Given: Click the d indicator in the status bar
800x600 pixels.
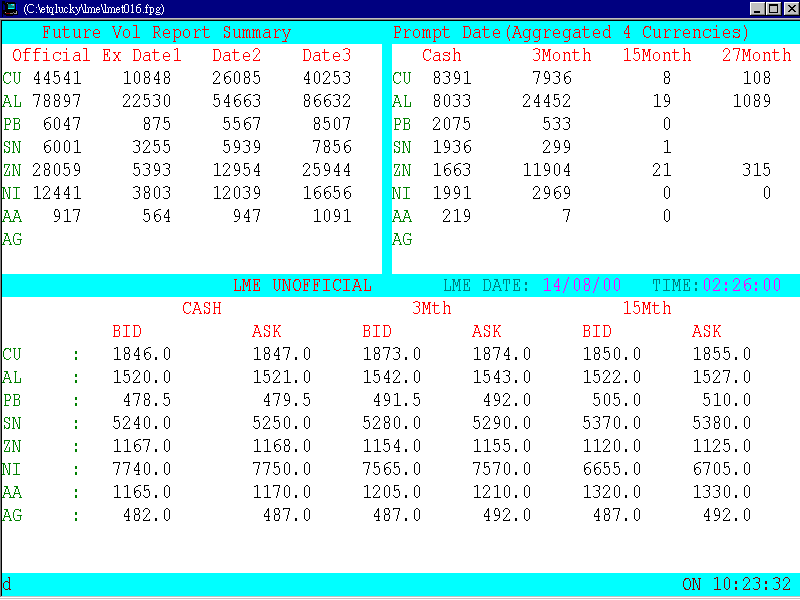Looking at the screenshot, I should [x=8, y=581].
